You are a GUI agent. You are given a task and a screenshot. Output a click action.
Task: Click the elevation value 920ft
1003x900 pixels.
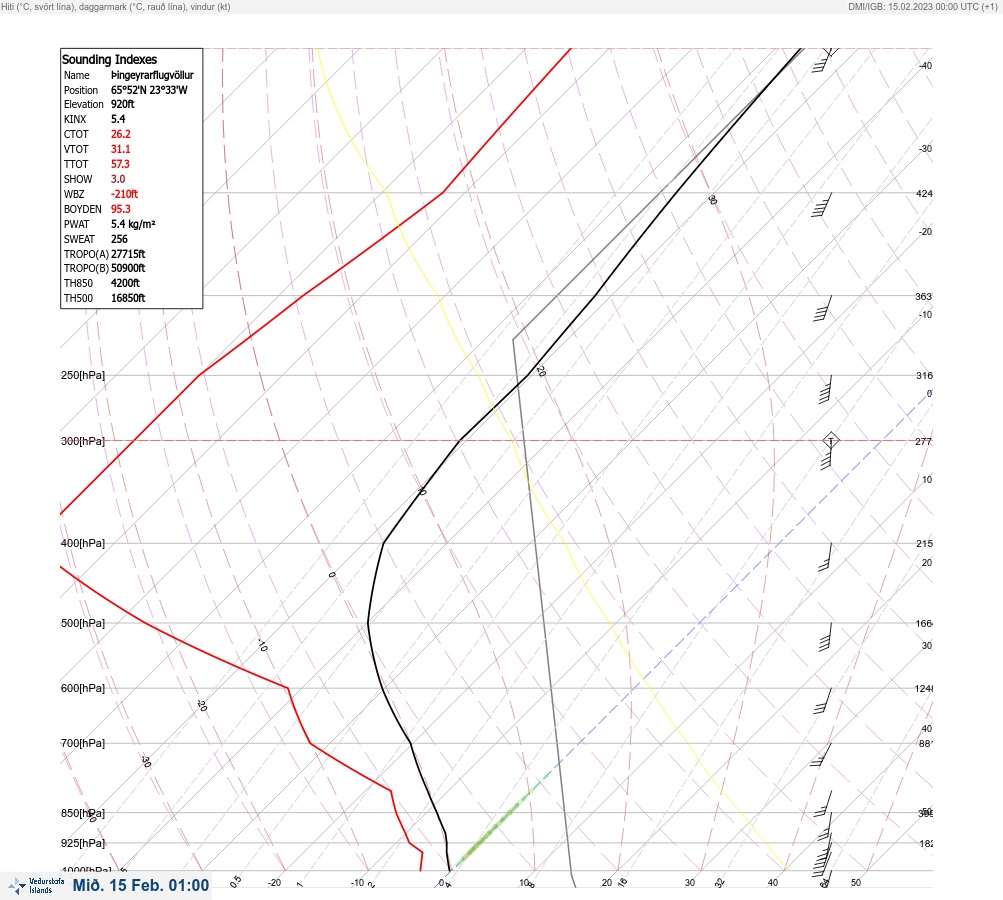click(x=122, y=104)
